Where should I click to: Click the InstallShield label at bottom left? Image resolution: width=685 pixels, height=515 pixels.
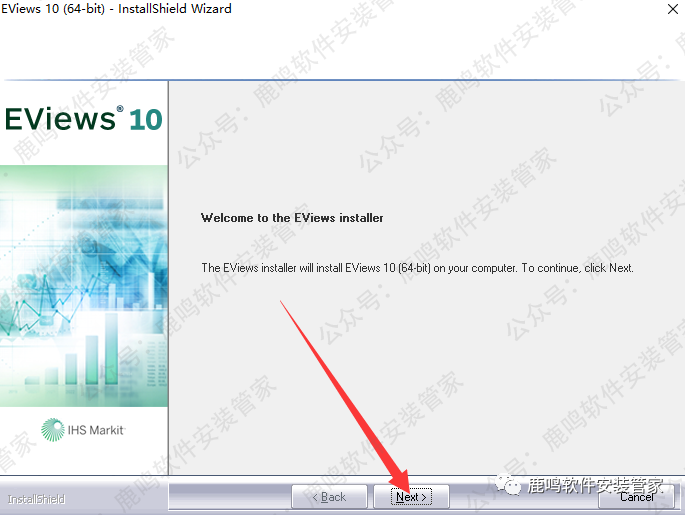pyautogui.click(x=36, y=499)
